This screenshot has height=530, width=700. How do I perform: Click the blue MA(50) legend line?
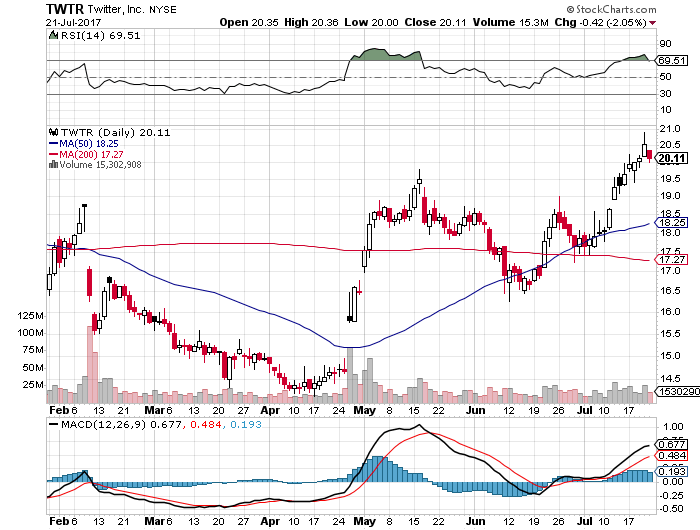point(53,144)
